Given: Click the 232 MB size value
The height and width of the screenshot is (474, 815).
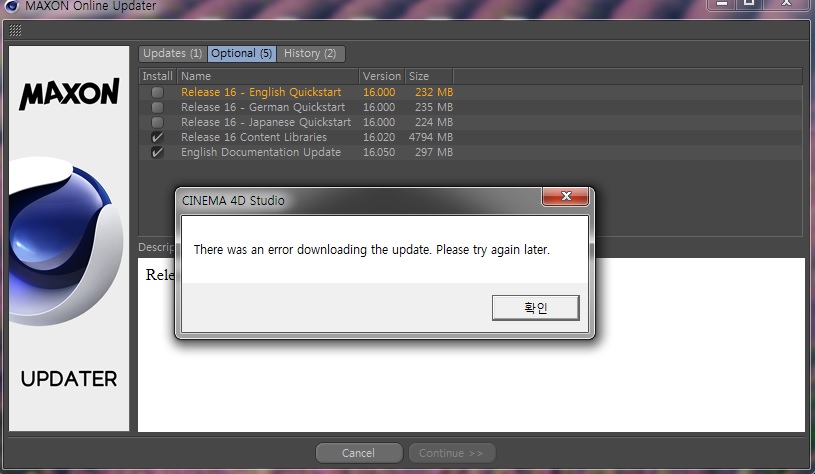Looking at the screenshot, I should [x=434, y=93].
